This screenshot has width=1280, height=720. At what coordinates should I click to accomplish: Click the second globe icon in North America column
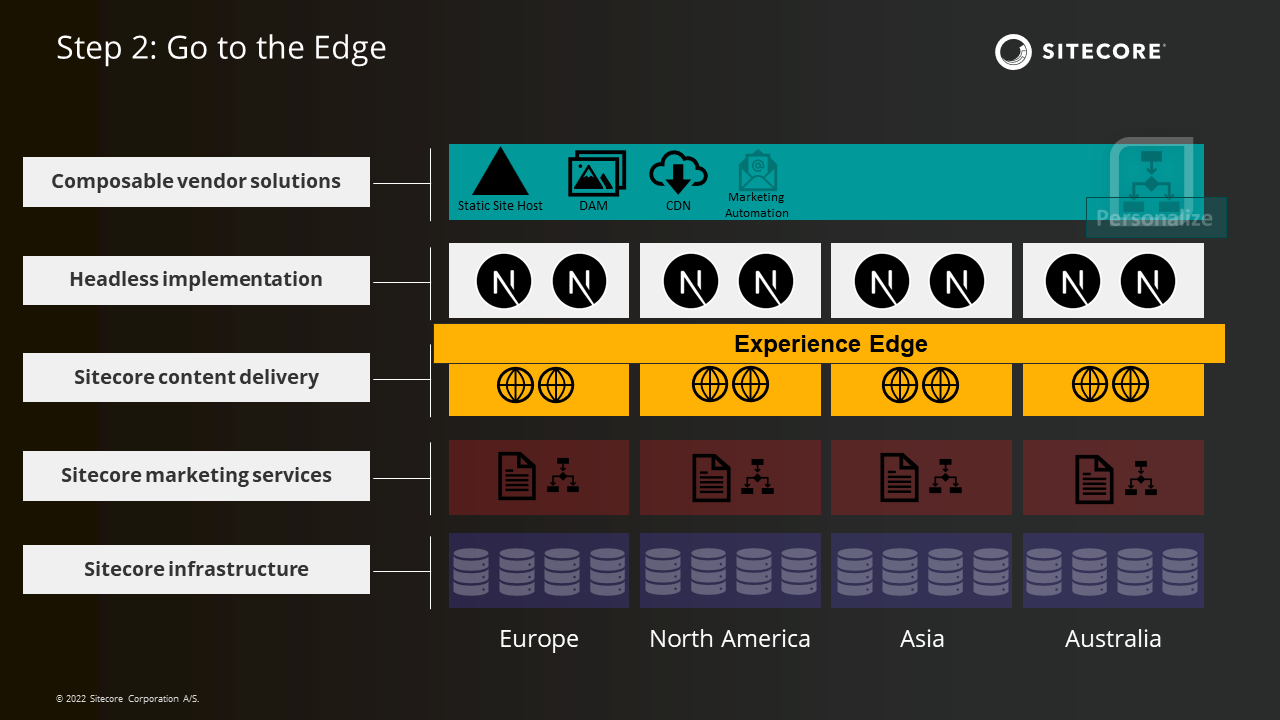pyautogui.click(x=750, y=384)
